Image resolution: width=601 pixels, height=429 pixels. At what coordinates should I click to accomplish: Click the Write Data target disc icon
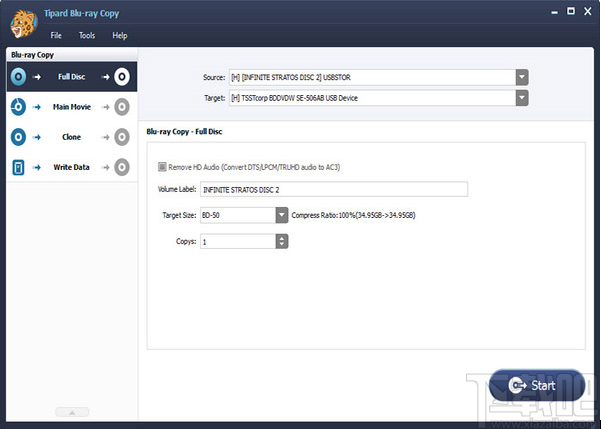point(122,167)
